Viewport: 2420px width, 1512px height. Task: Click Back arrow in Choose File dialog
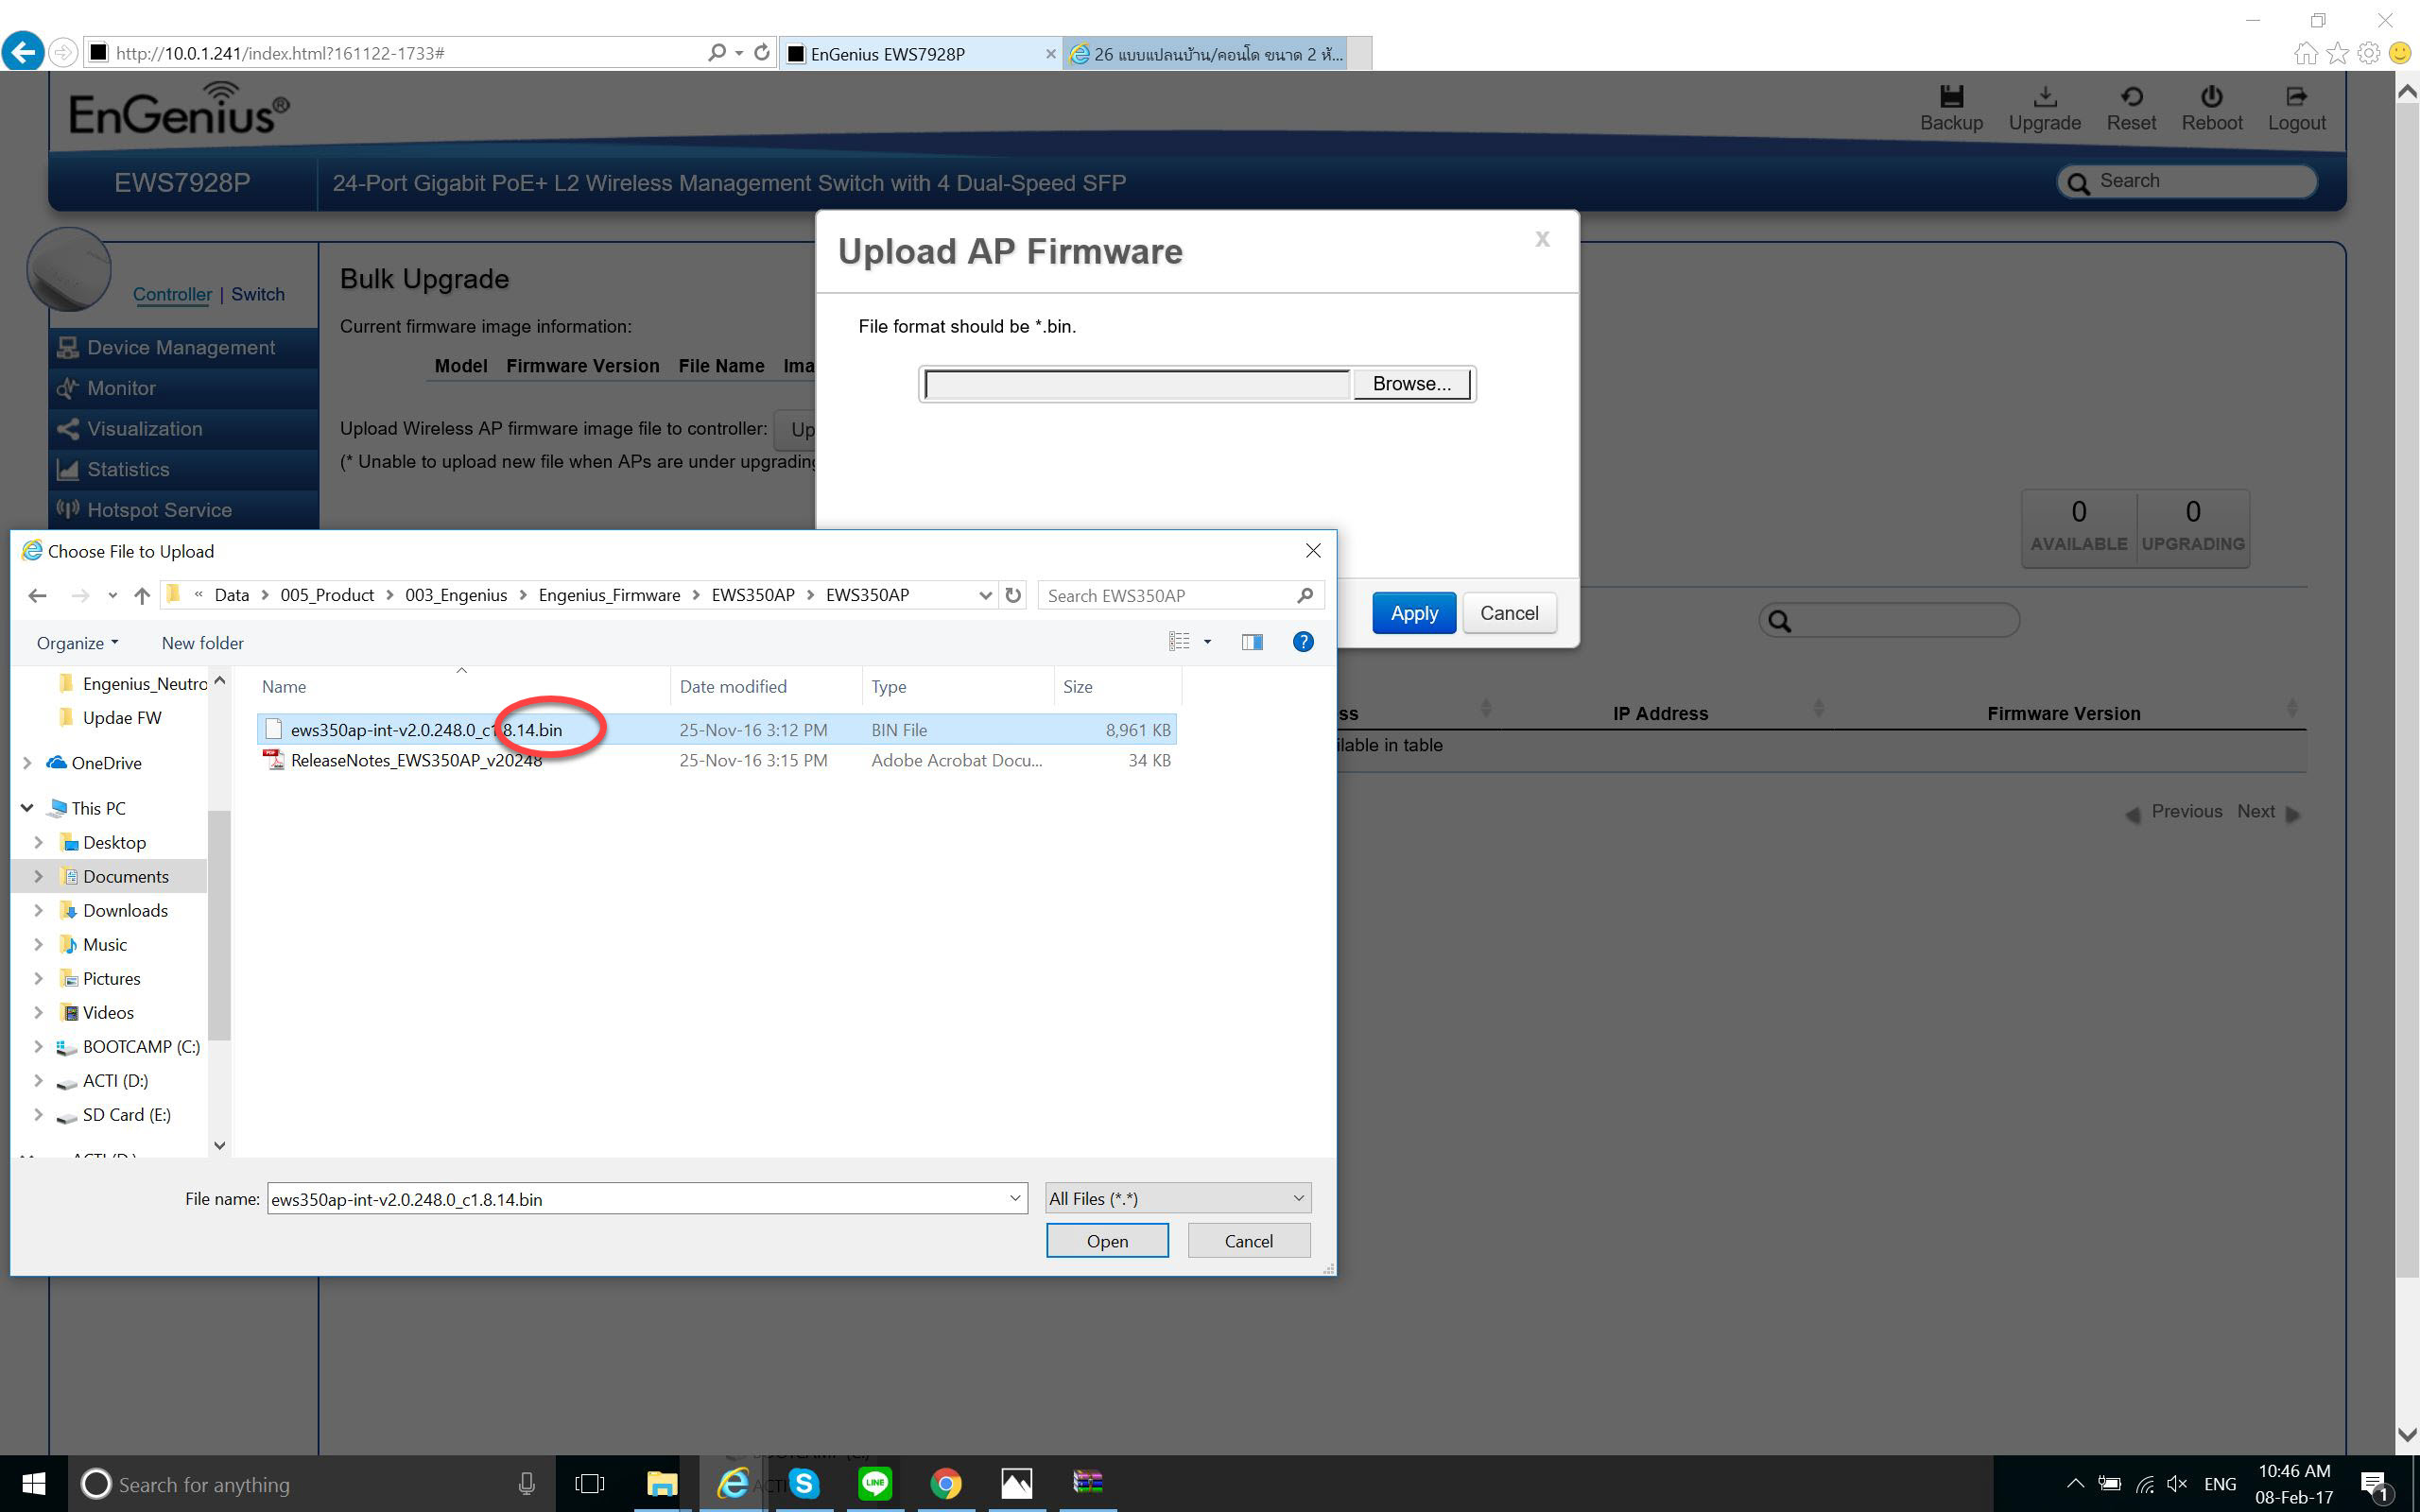[x=38, y=596]
